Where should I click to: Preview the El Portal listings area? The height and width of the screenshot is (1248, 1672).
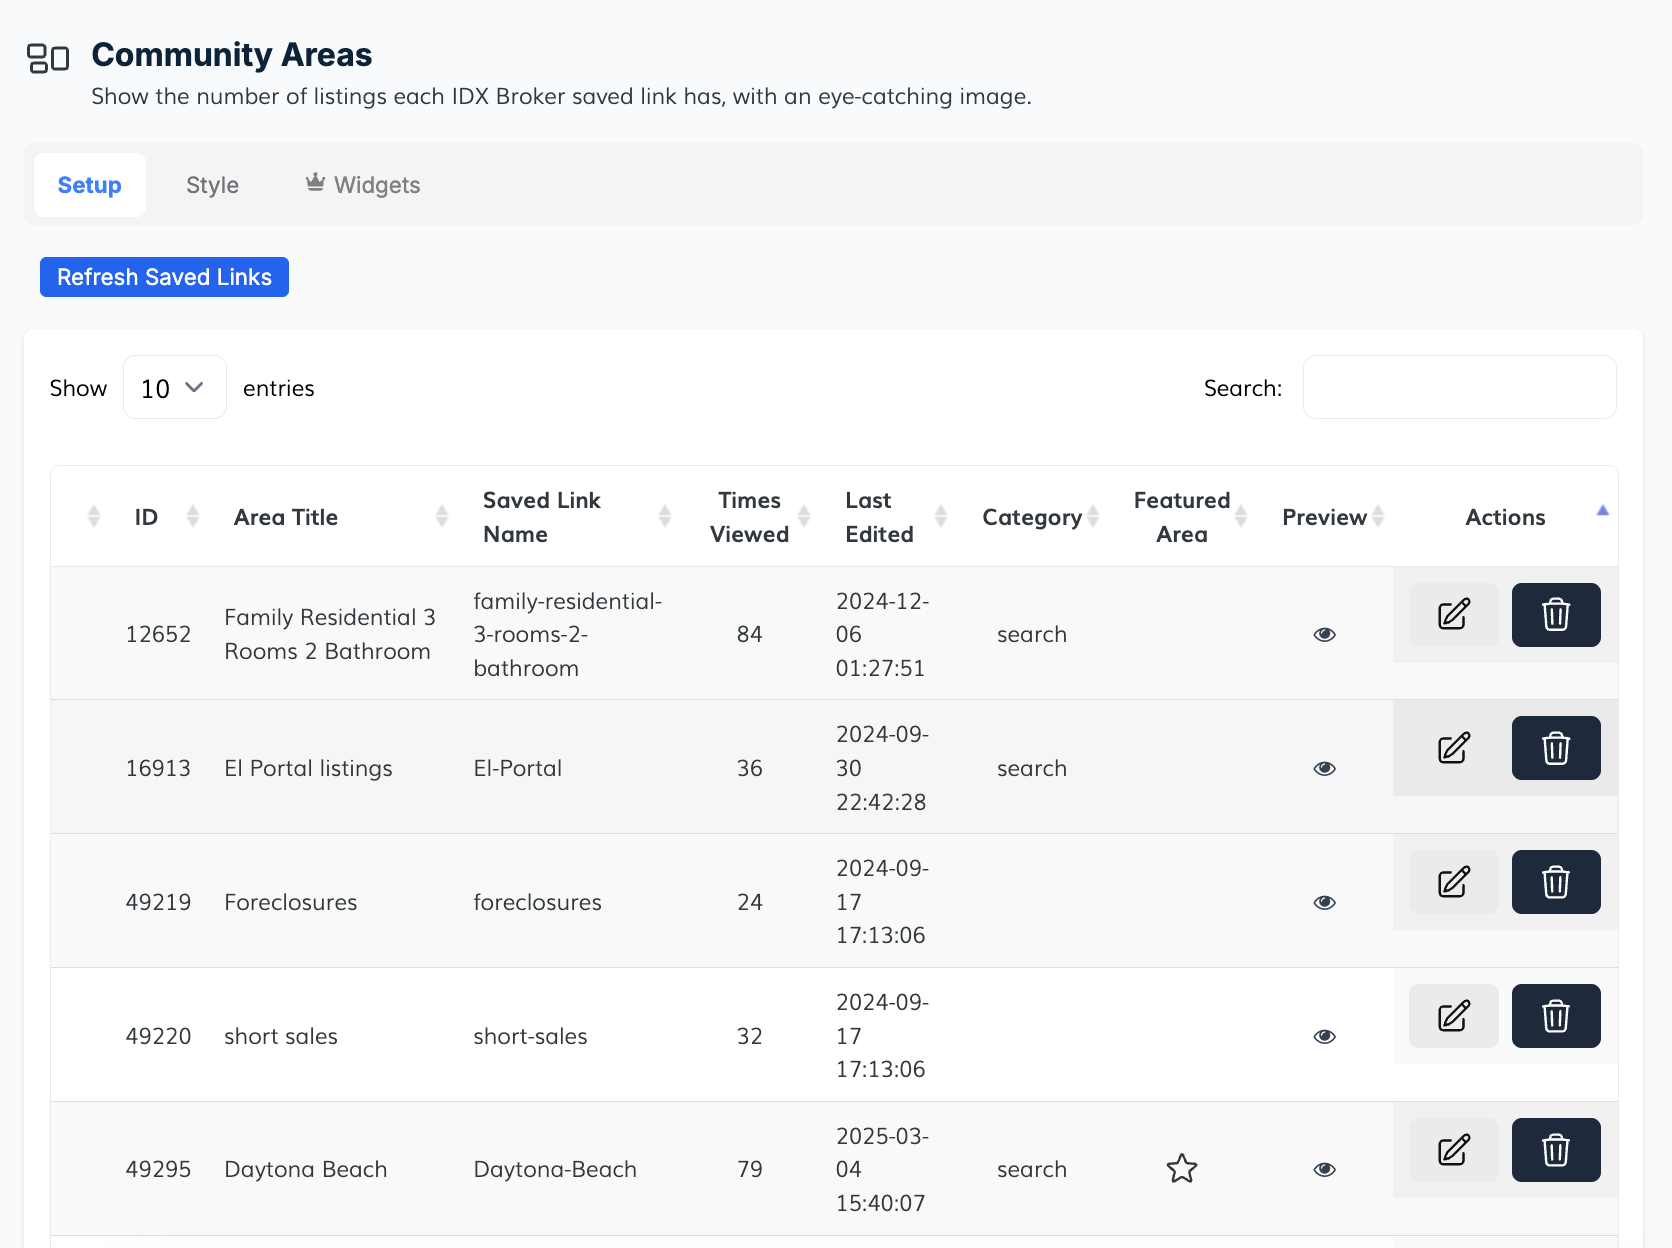pos(1324,768)
